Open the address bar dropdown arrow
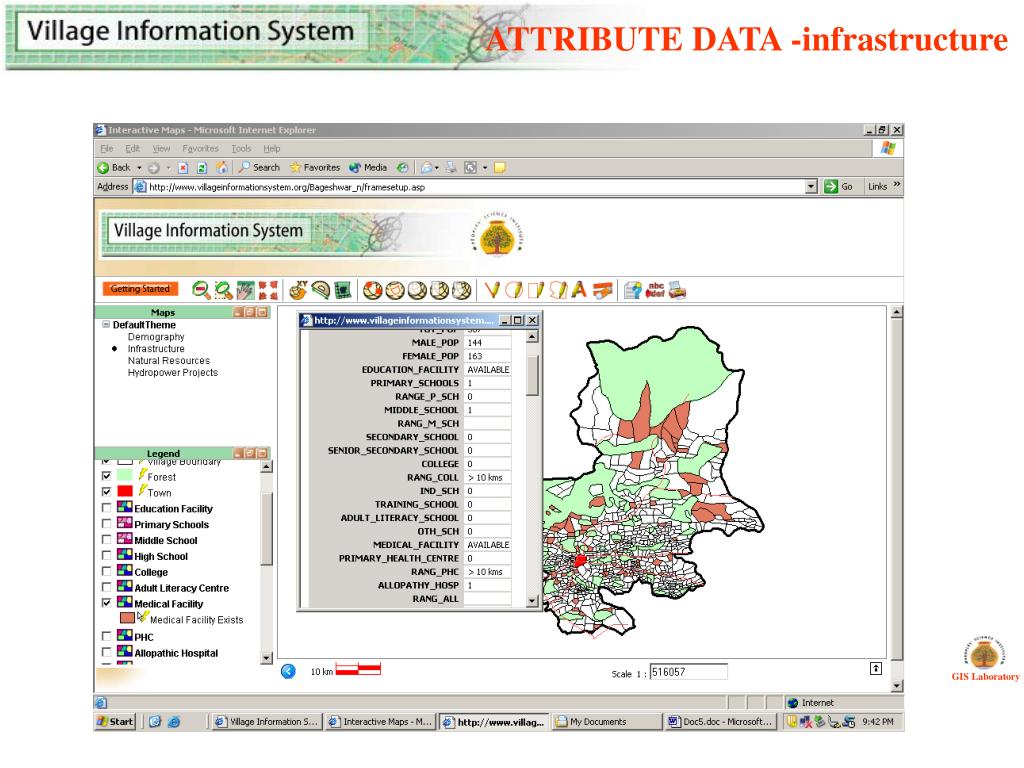 pos(811,187)
